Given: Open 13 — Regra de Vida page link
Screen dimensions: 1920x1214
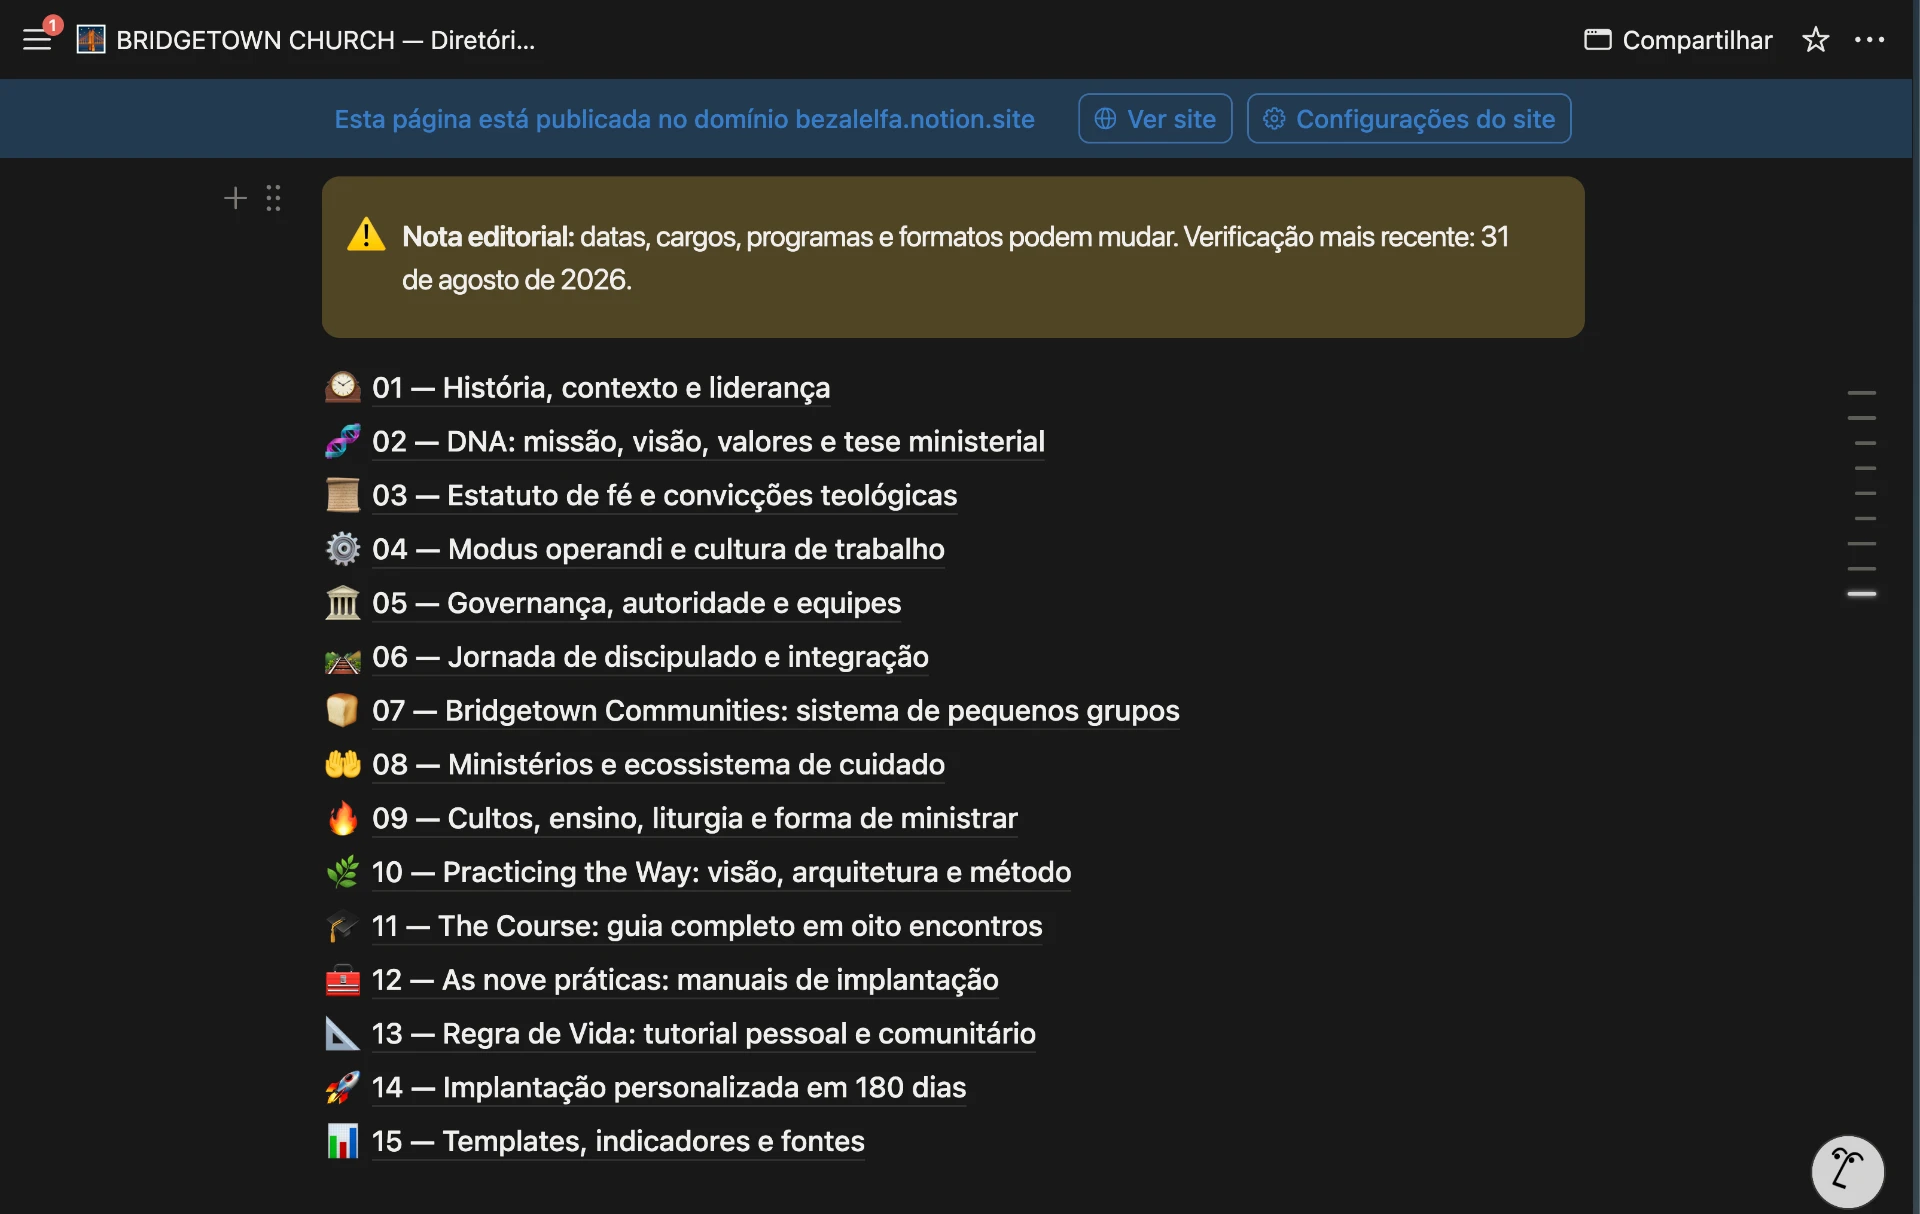Looking at the screenshot, I should 703,1034.
